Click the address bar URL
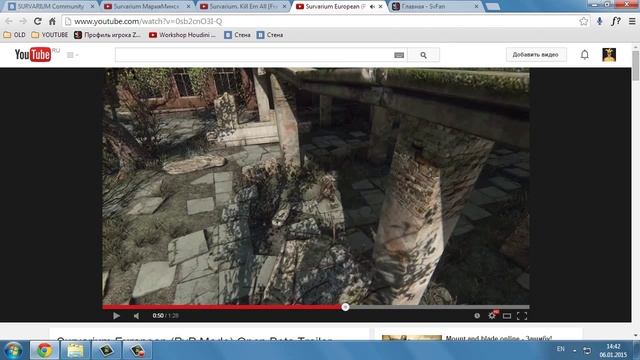This screenshot has width=640, height=360. pyautogui.click(x=148, y=21)
